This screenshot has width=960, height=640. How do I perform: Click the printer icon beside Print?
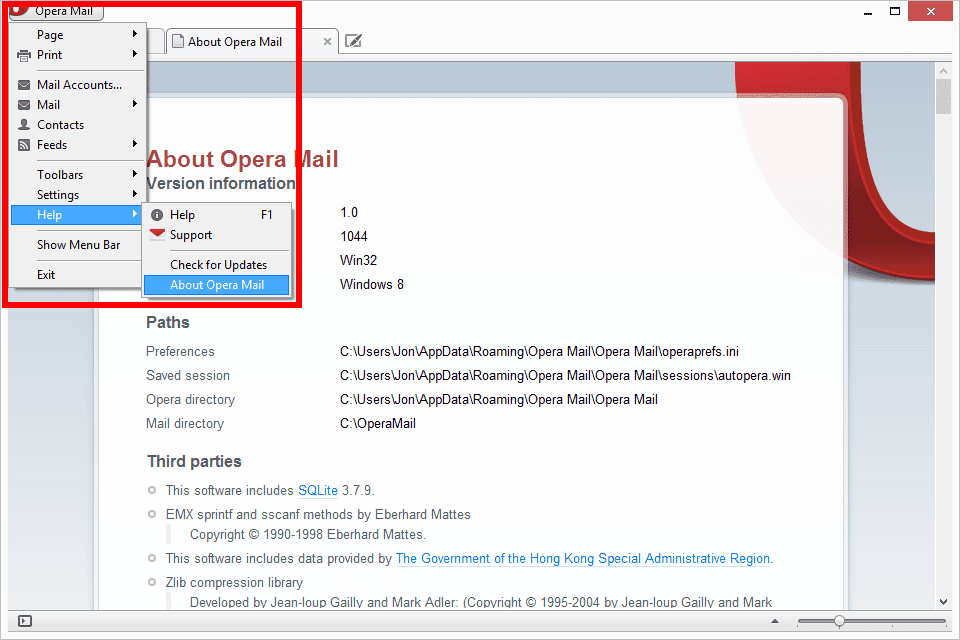pos(24,56)
